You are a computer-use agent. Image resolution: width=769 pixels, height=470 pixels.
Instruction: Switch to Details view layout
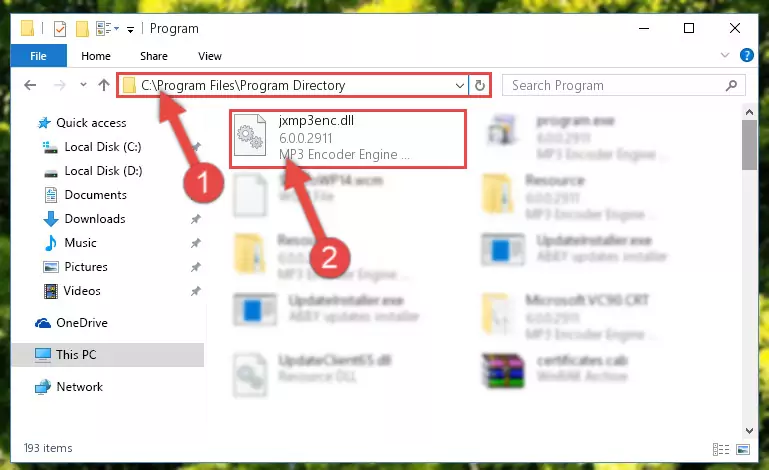coord(720,449)
